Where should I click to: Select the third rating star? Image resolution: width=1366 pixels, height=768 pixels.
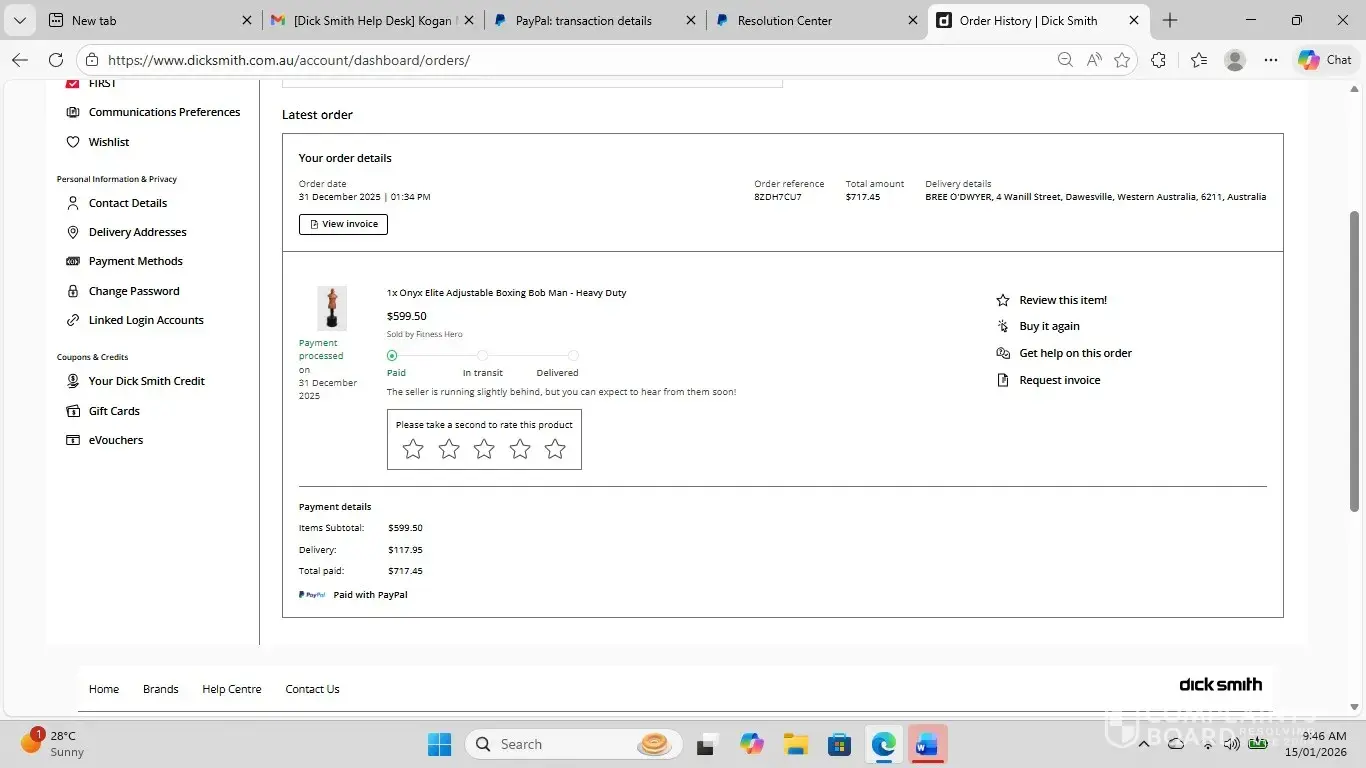pos(484,450)
